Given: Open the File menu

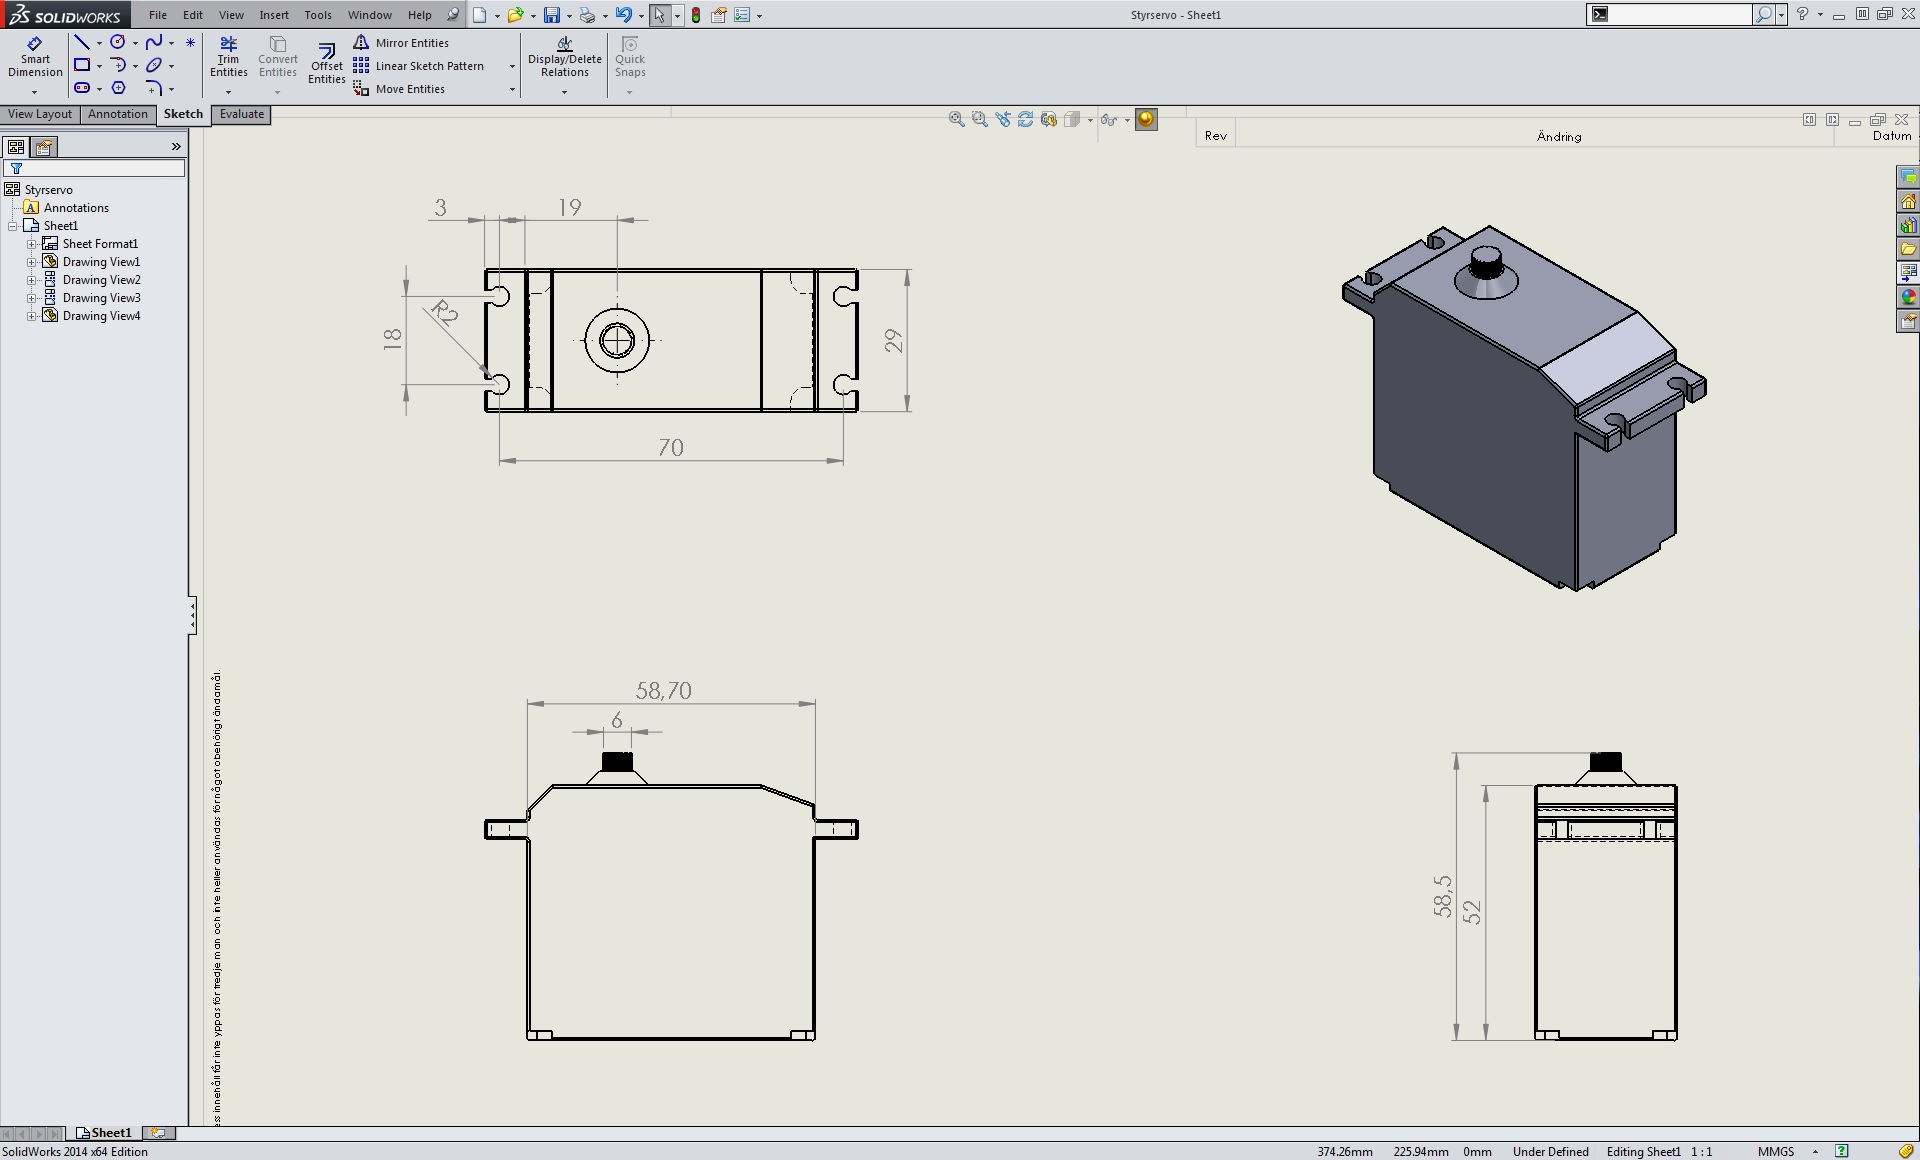Looking at the screenshot, I should point(158,15).
